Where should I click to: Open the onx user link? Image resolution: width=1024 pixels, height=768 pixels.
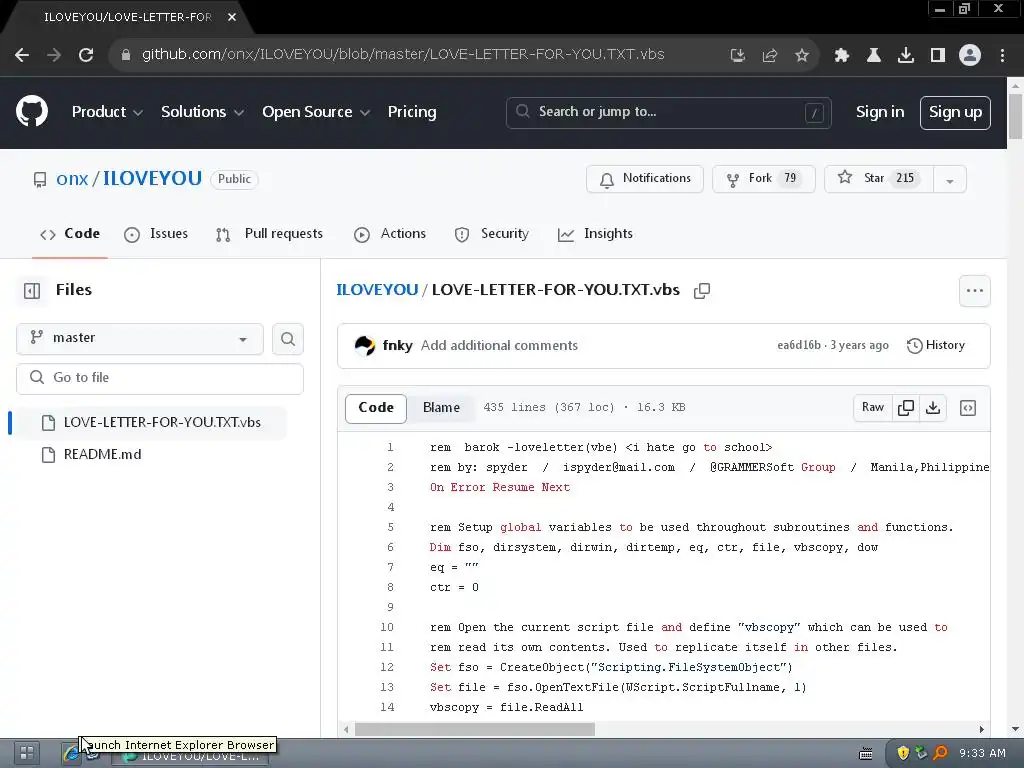(x=72, y=179)
